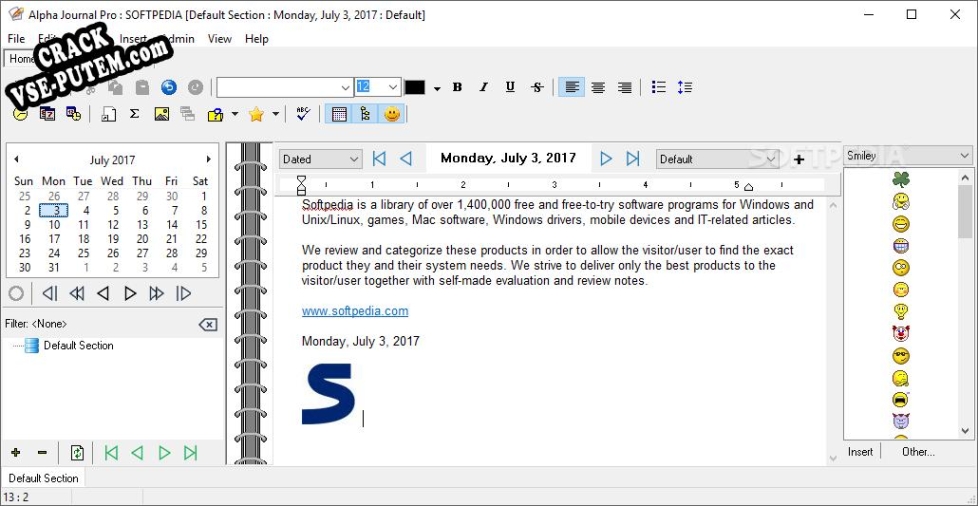Jump to last entry with green arrow
Viewport: 978px width, 506px height.
pos(191,453)
